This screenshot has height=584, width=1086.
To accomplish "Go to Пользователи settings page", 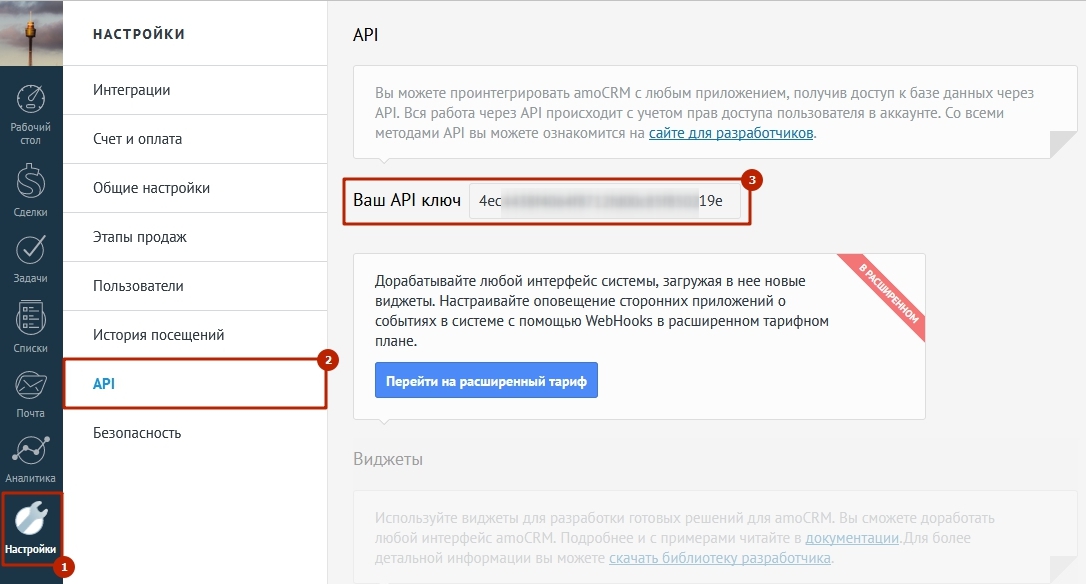I will click(138, 286).
